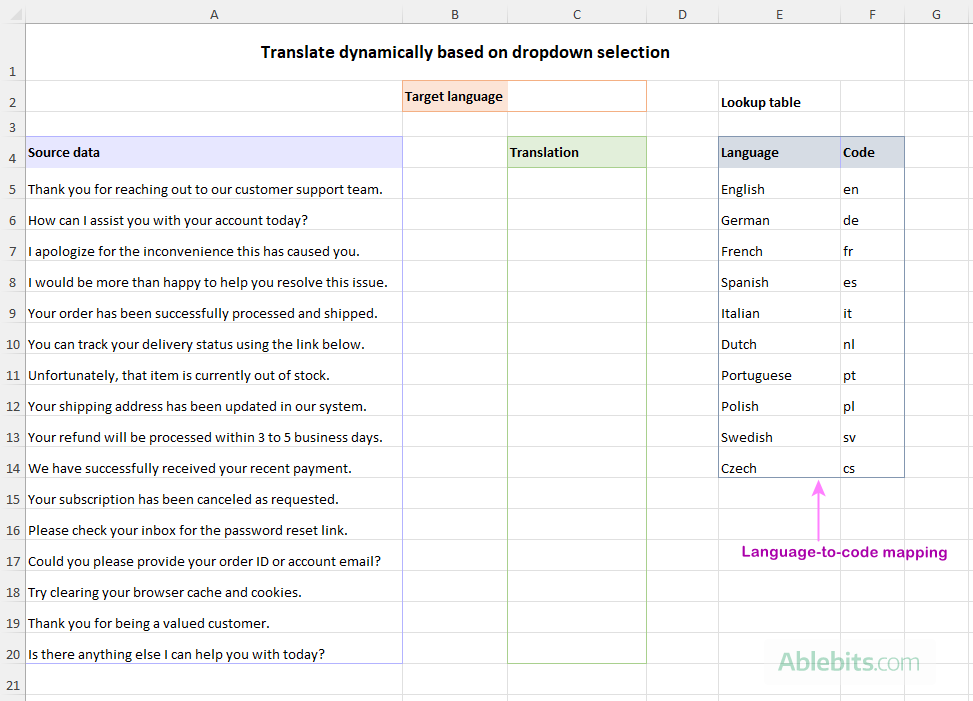Select the 'Source data' header cell
This screenshot has width=973, height=701.
click(214, 153)
